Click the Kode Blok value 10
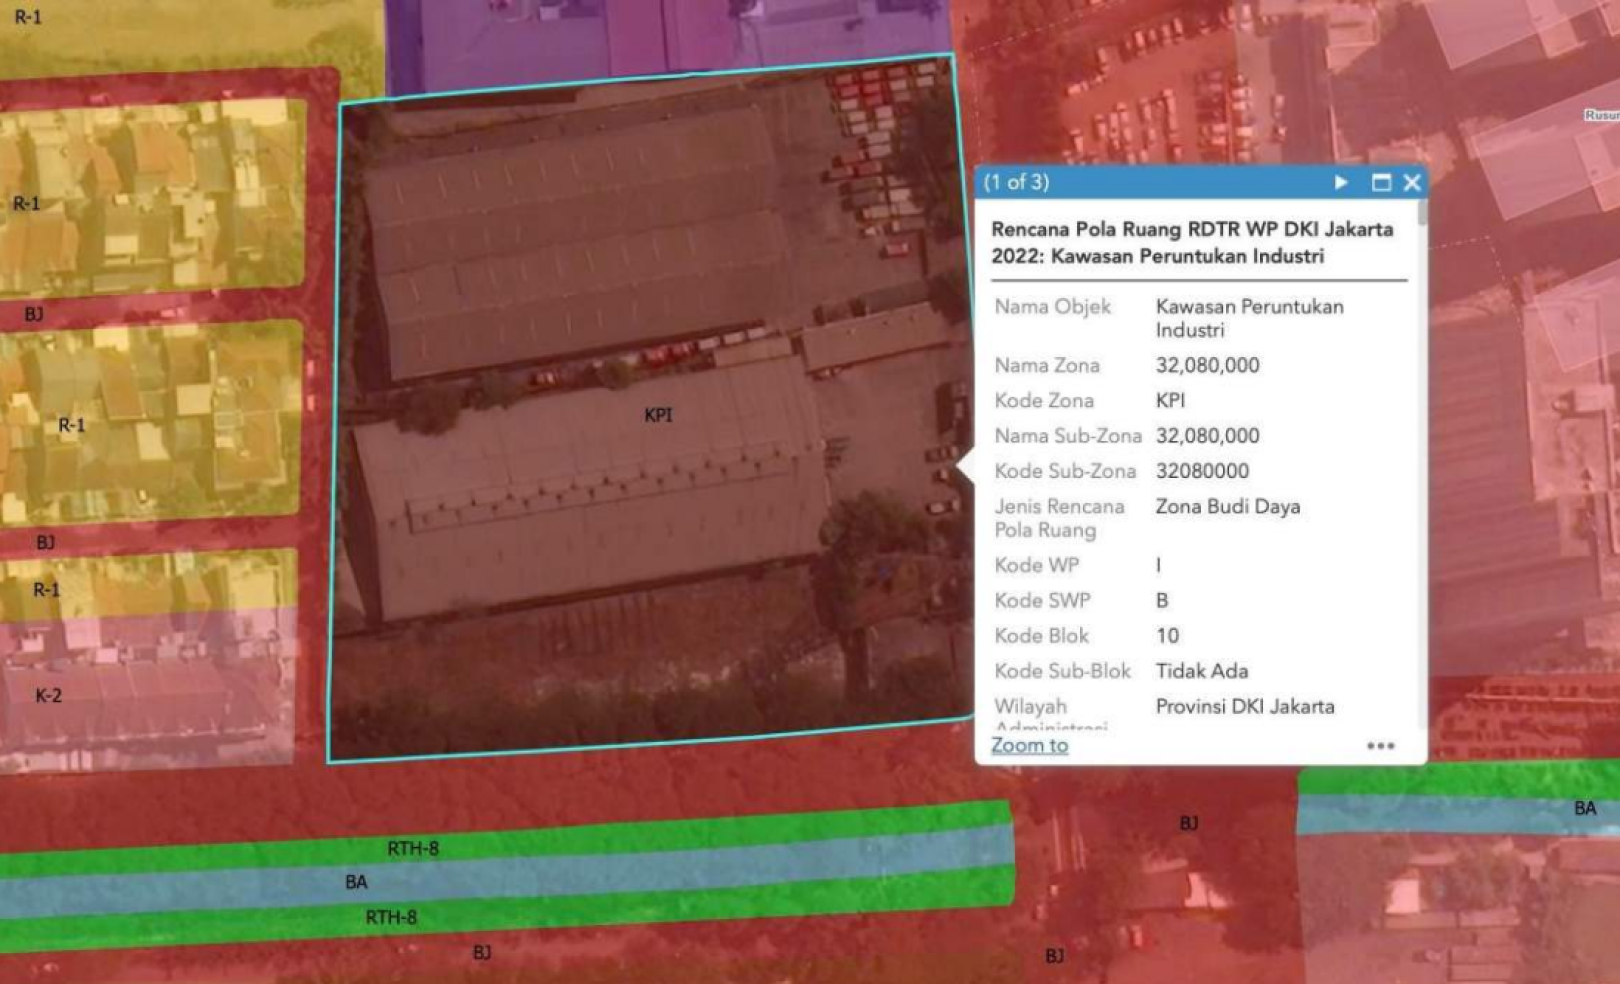 (1167, 636)
